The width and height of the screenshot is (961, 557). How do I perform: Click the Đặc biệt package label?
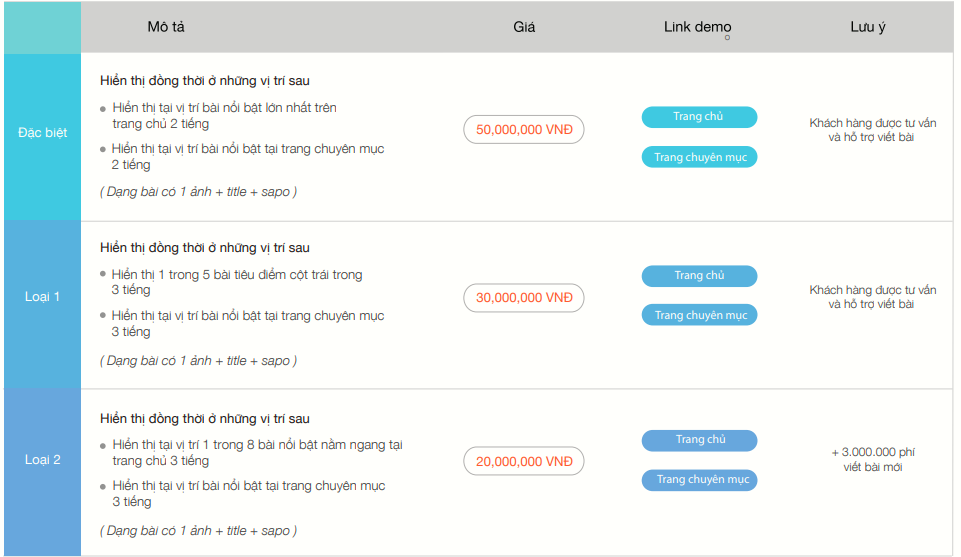pos(42,133)
